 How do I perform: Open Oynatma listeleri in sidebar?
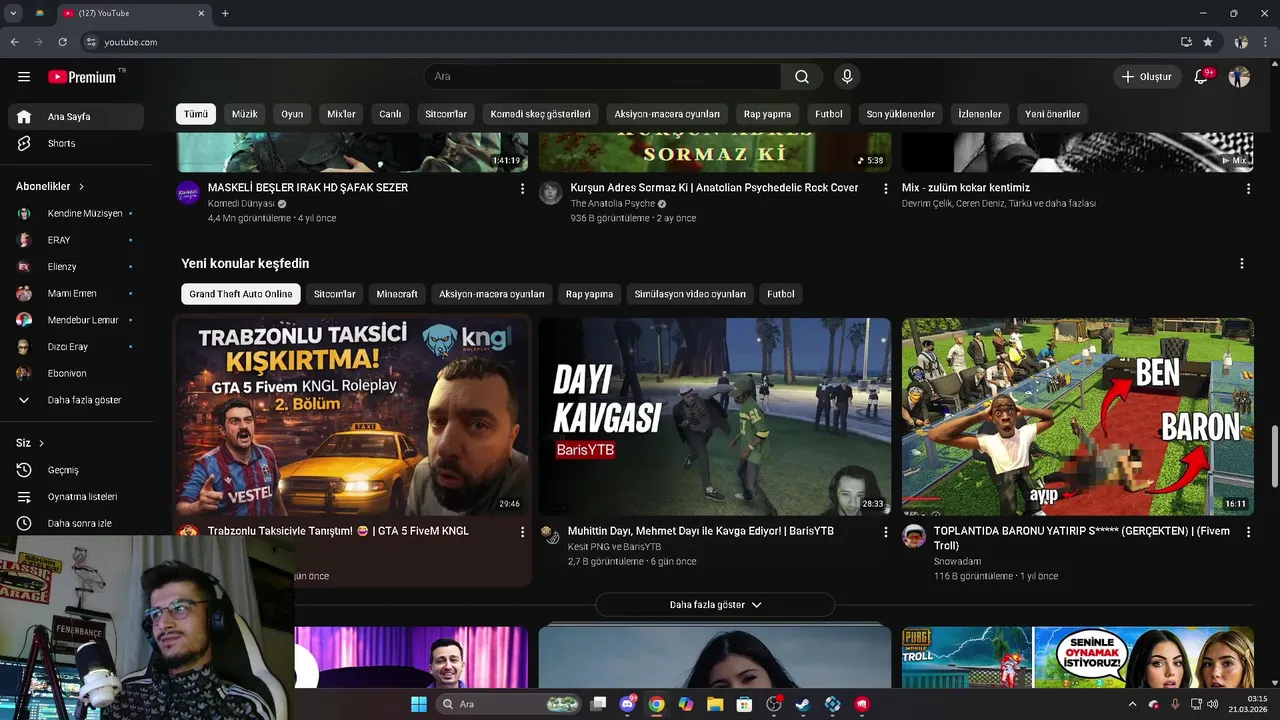(76, 497)
